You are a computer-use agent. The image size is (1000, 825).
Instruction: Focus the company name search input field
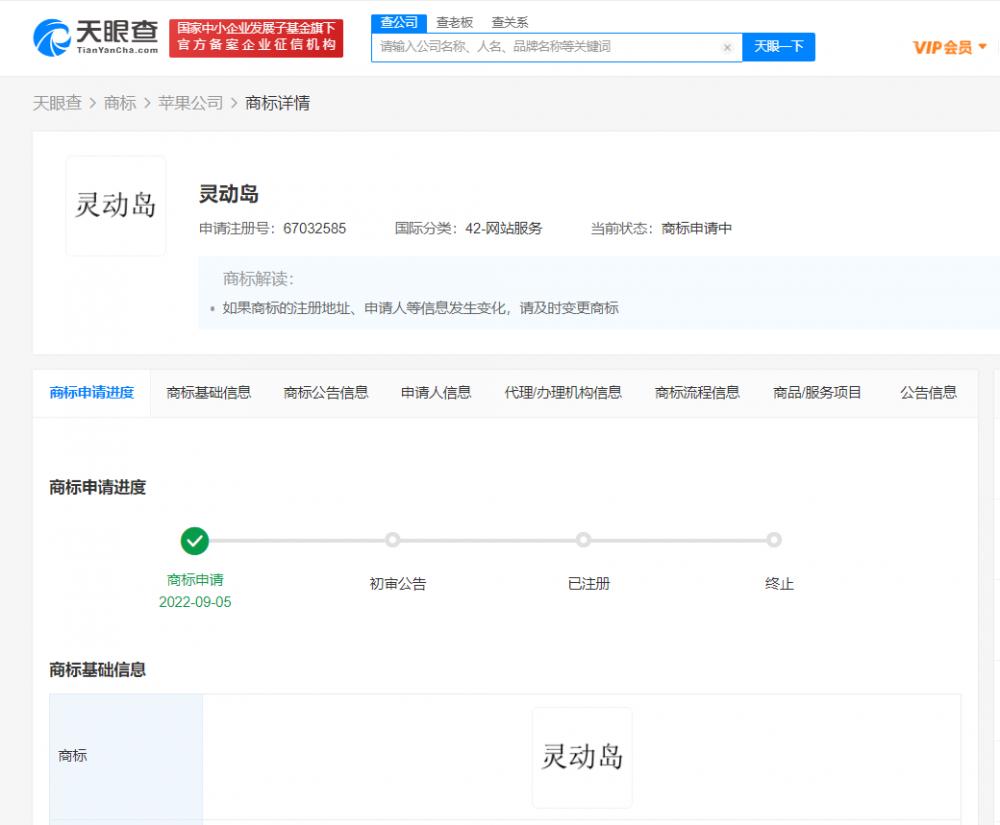pos(545,47)
